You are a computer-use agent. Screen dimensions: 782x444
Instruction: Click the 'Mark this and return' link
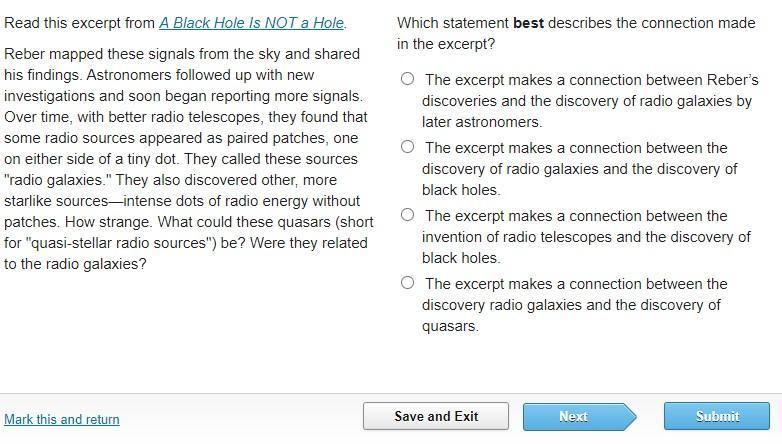pyautogui.click(x=62, y=419)
